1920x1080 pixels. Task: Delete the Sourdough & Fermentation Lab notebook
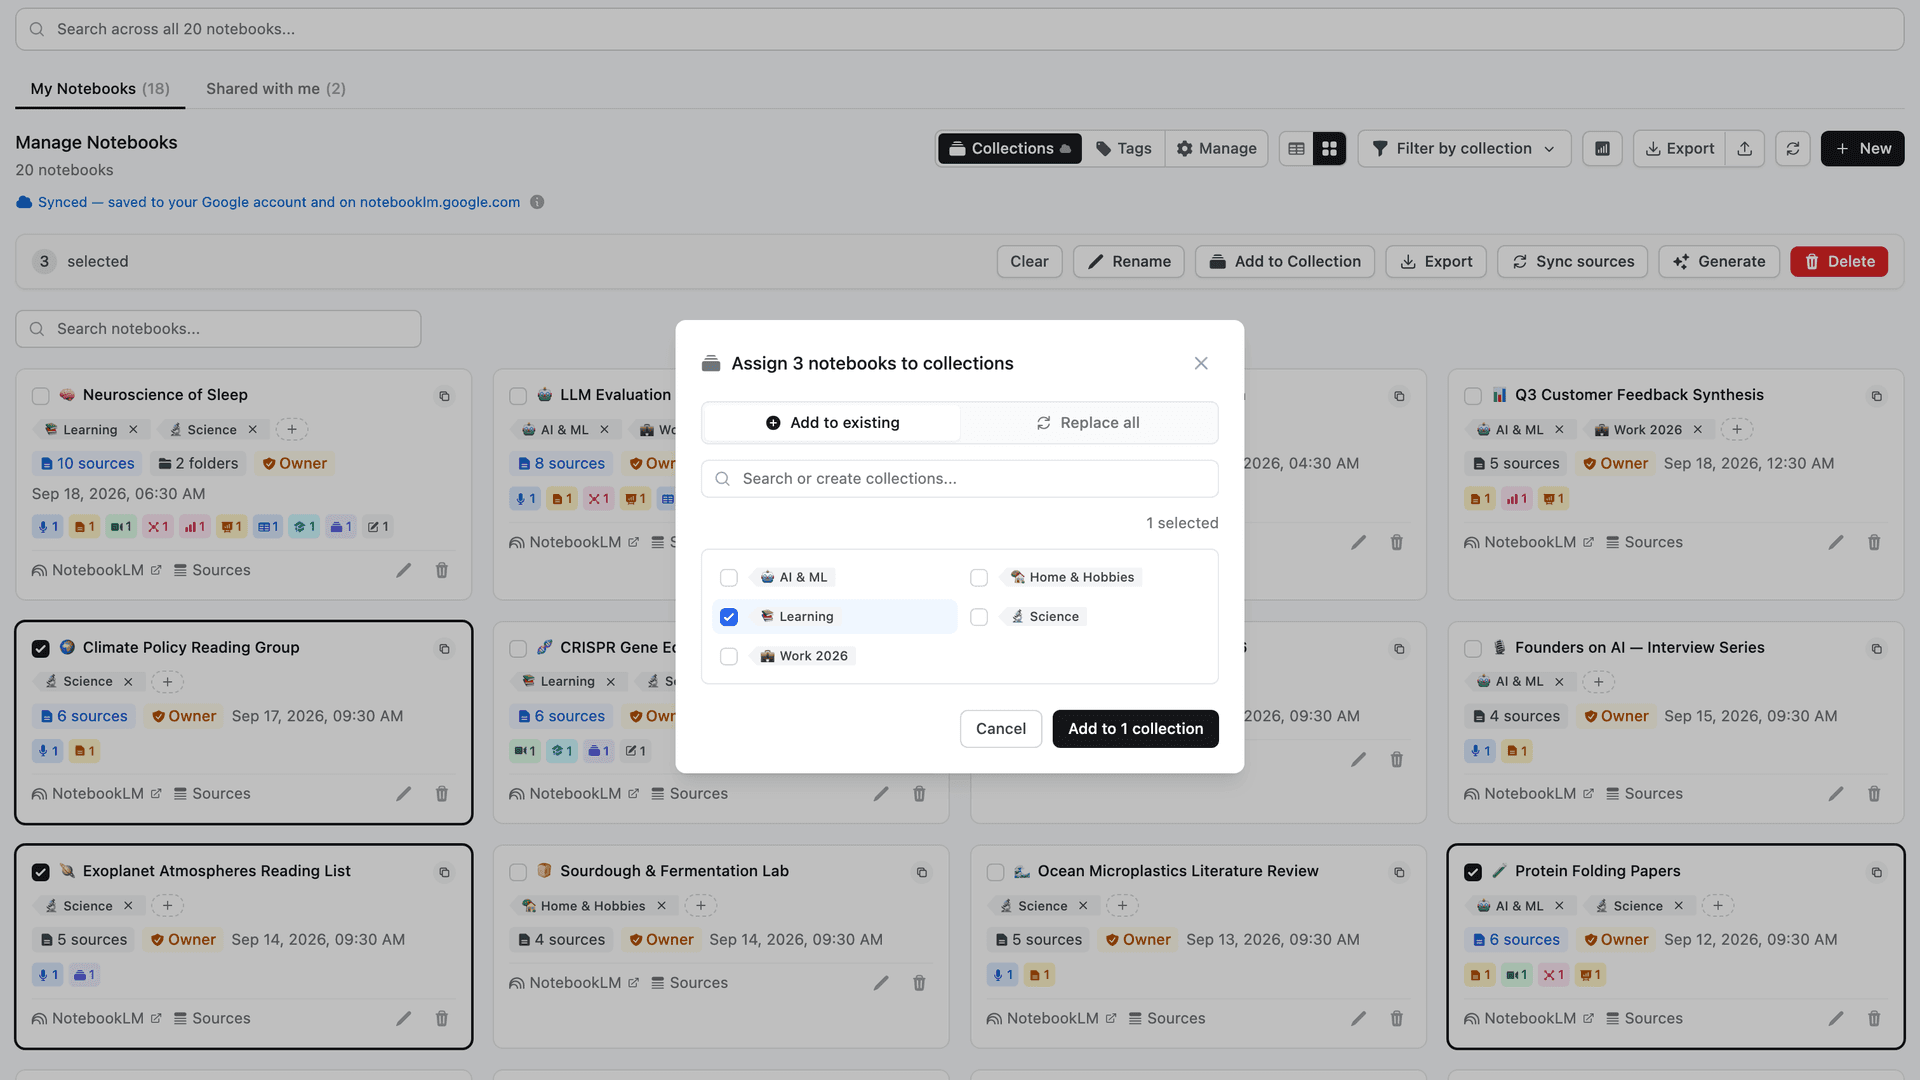click(919, 983)
